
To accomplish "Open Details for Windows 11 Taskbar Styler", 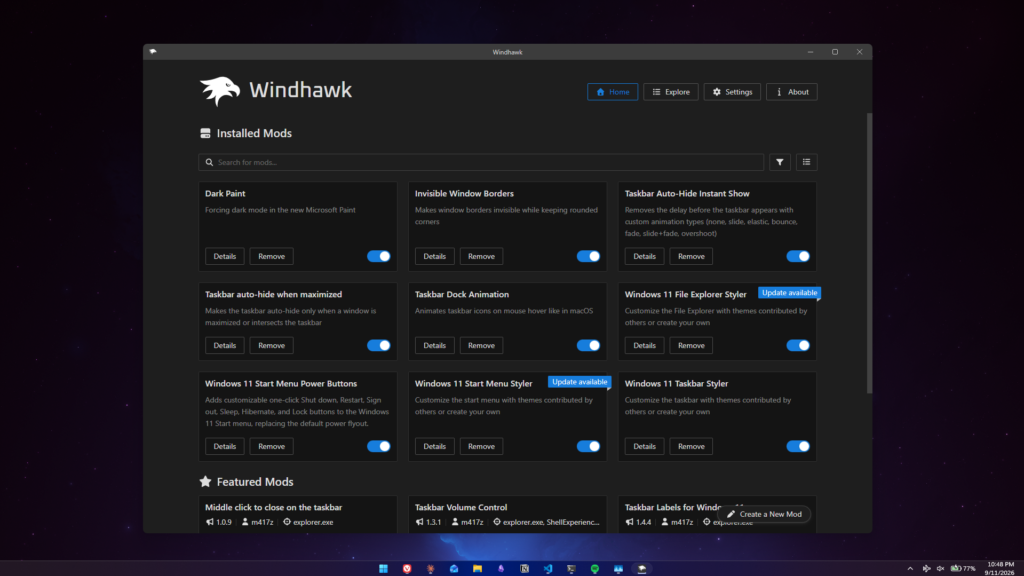I will click(x=644, y=446).
